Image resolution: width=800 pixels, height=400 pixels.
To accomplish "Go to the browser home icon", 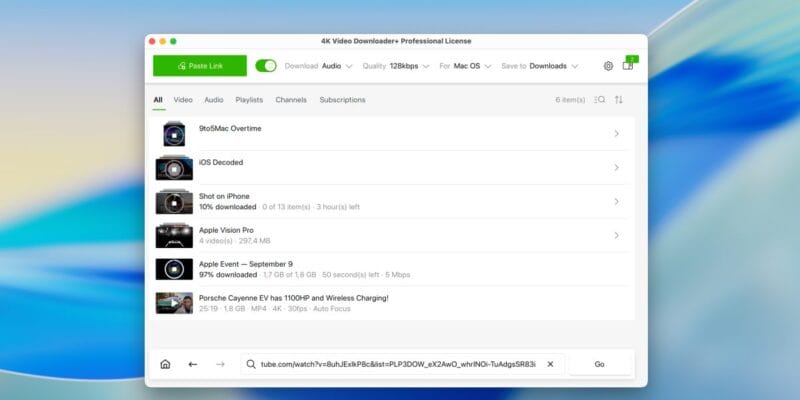I will coord(165,364).
